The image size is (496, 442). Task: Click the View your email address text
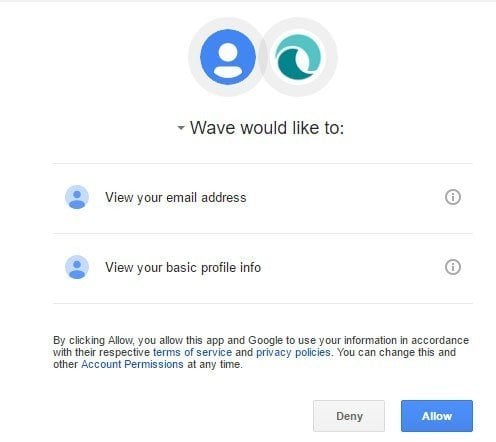pos(176,198)
